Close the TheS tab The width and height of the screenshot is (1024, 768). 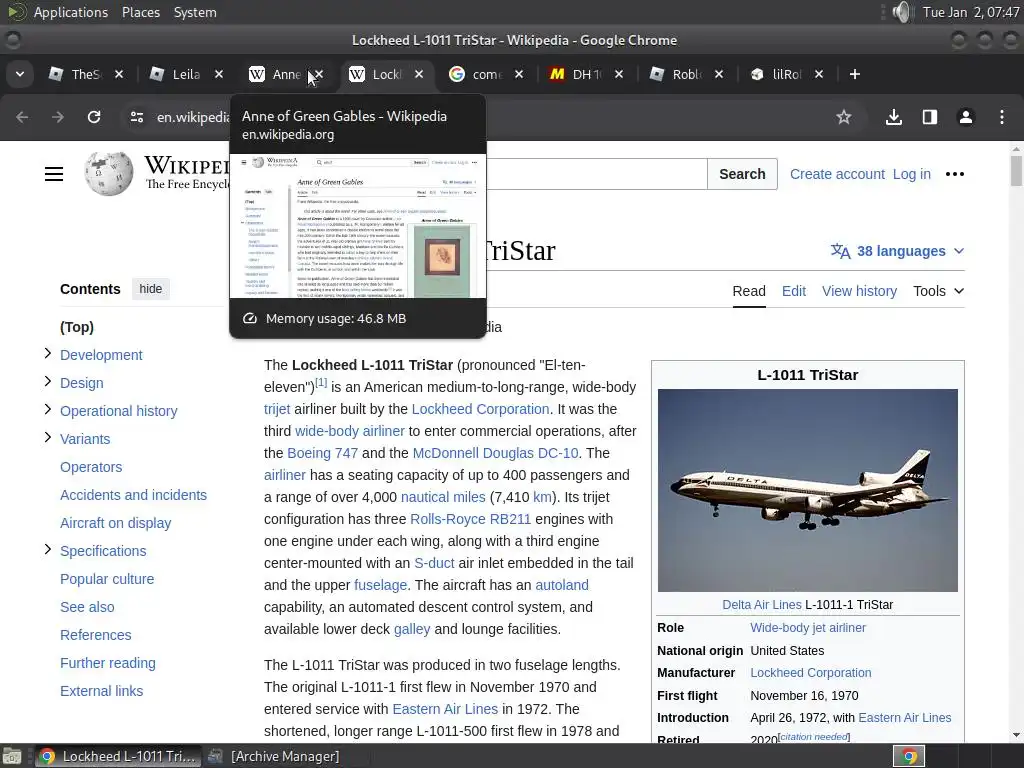(x=119, y=74)
